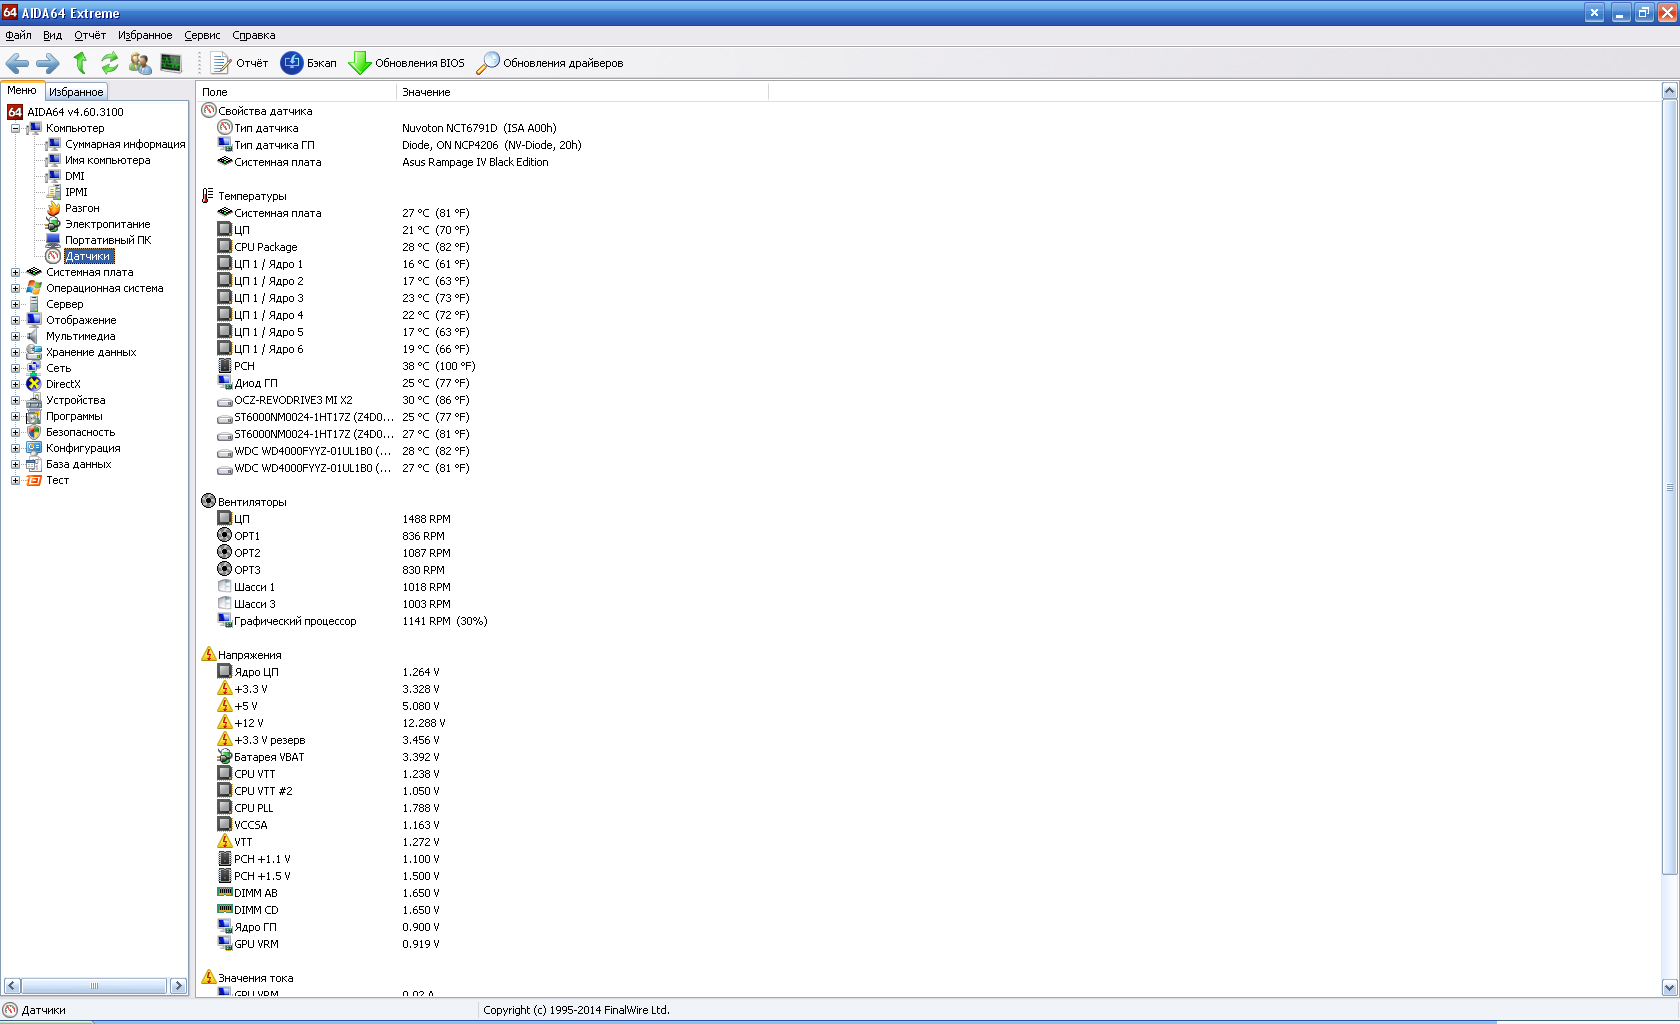Viewport: 1680px width, 1024px height.
Task: Click the Отчёт toolbar button
Action: tap(239, 63)
